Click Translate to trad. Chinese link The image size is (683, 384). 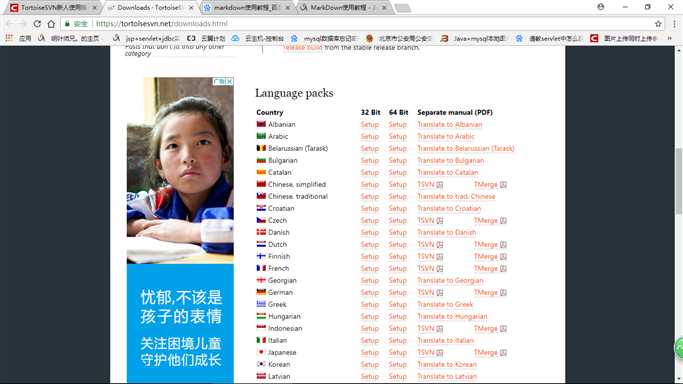tap(456, 197)
